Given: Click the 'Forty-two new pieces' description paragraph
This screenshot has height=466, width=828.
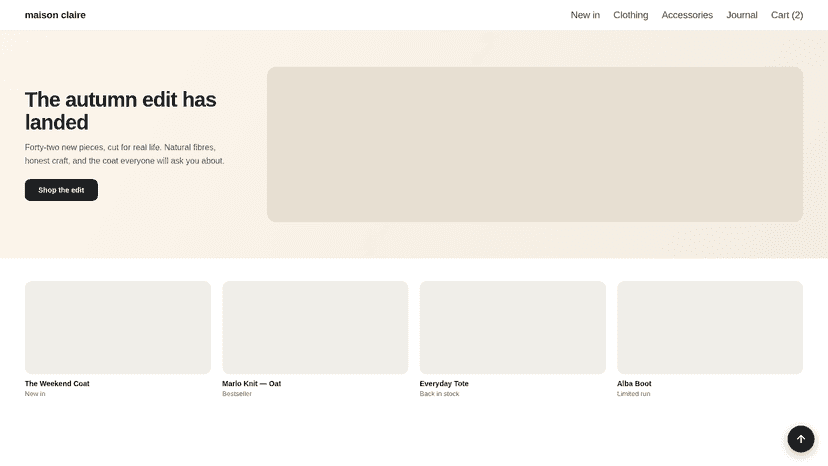Looking at the screenshot, I should pos(125,154).
